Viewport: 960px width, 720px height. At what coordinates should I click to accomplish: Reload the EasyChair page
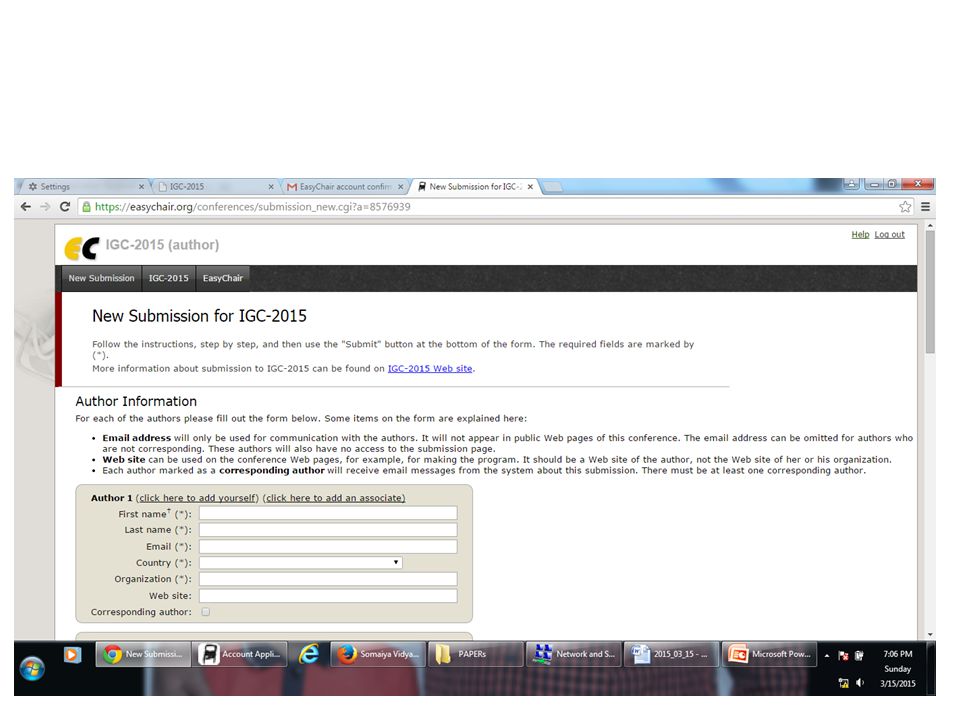[65, 207]
